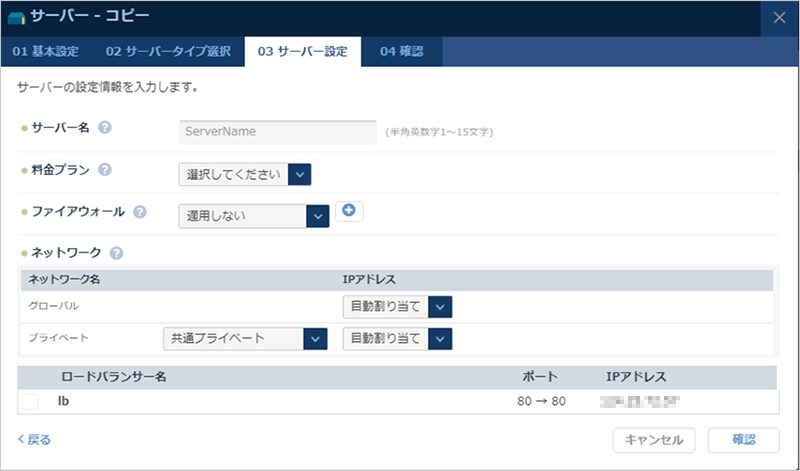Click the キャンセル button
Viewport: 800px width, 471px height.
coord(654,440)
